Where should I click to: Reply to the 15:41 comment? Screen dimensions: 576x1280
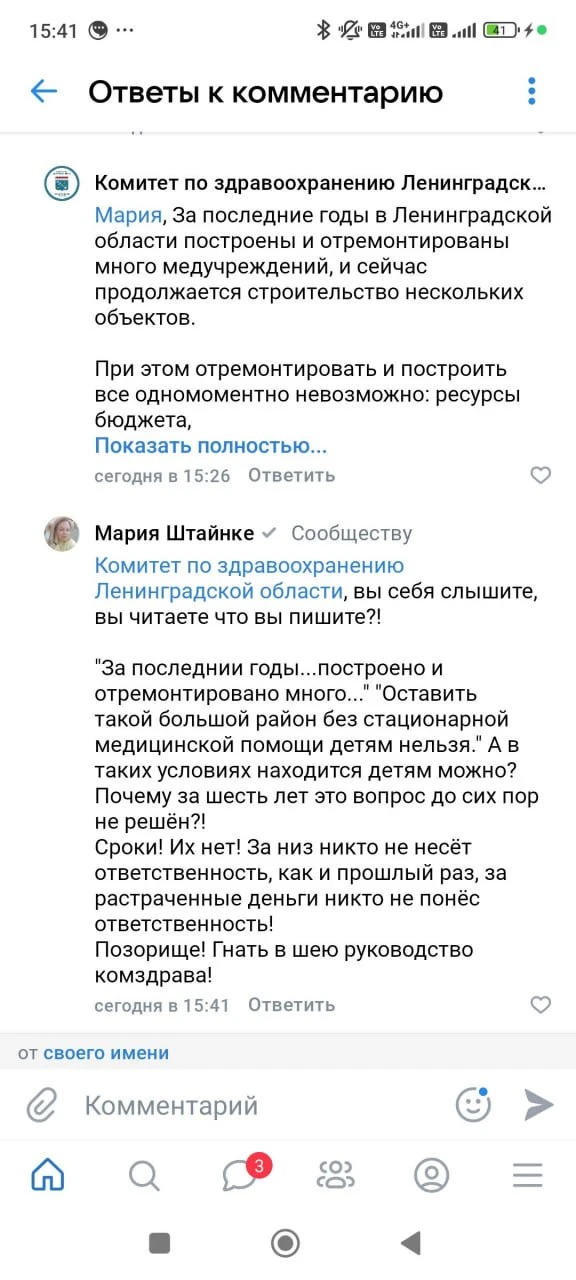tap(292, 1005)
